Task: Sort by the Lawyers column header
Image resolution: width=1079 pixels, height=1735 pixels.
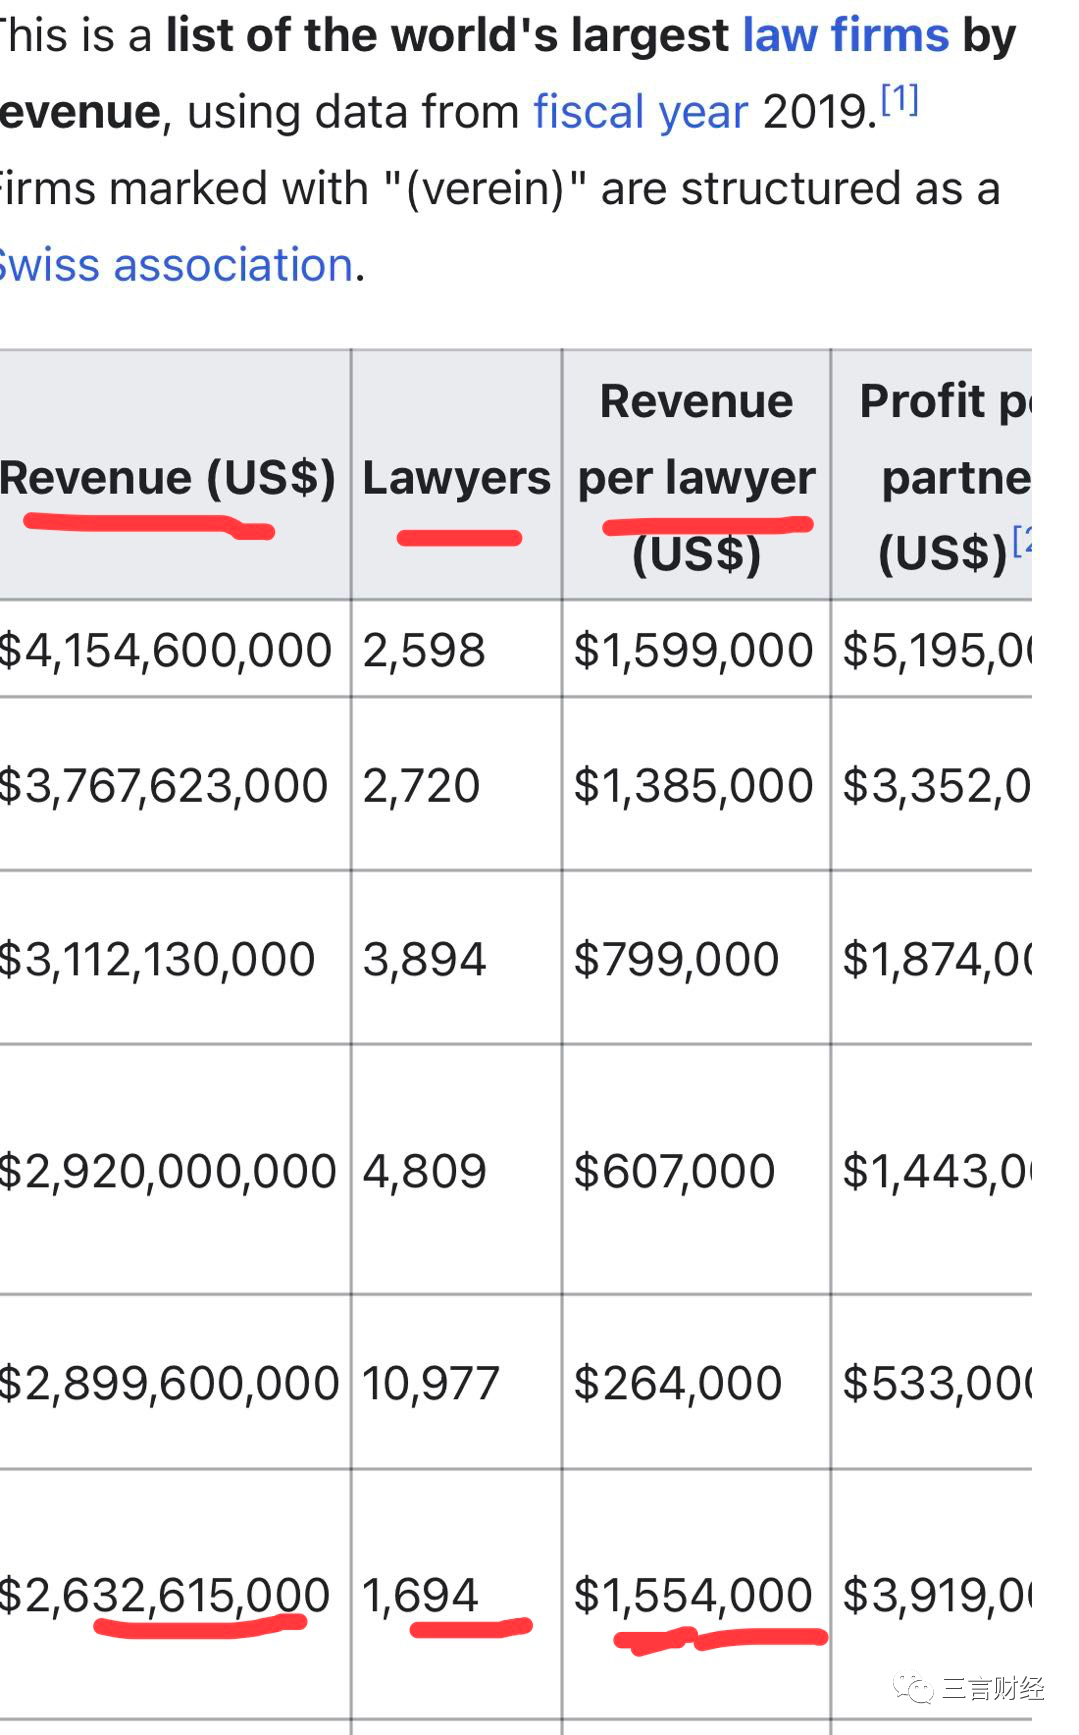Action: point(456,478)
